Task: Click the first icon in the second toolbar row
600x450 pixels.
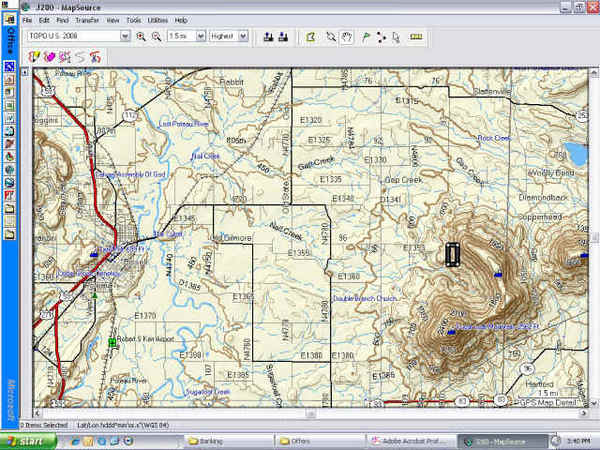Action: click(x=34, y=57)
